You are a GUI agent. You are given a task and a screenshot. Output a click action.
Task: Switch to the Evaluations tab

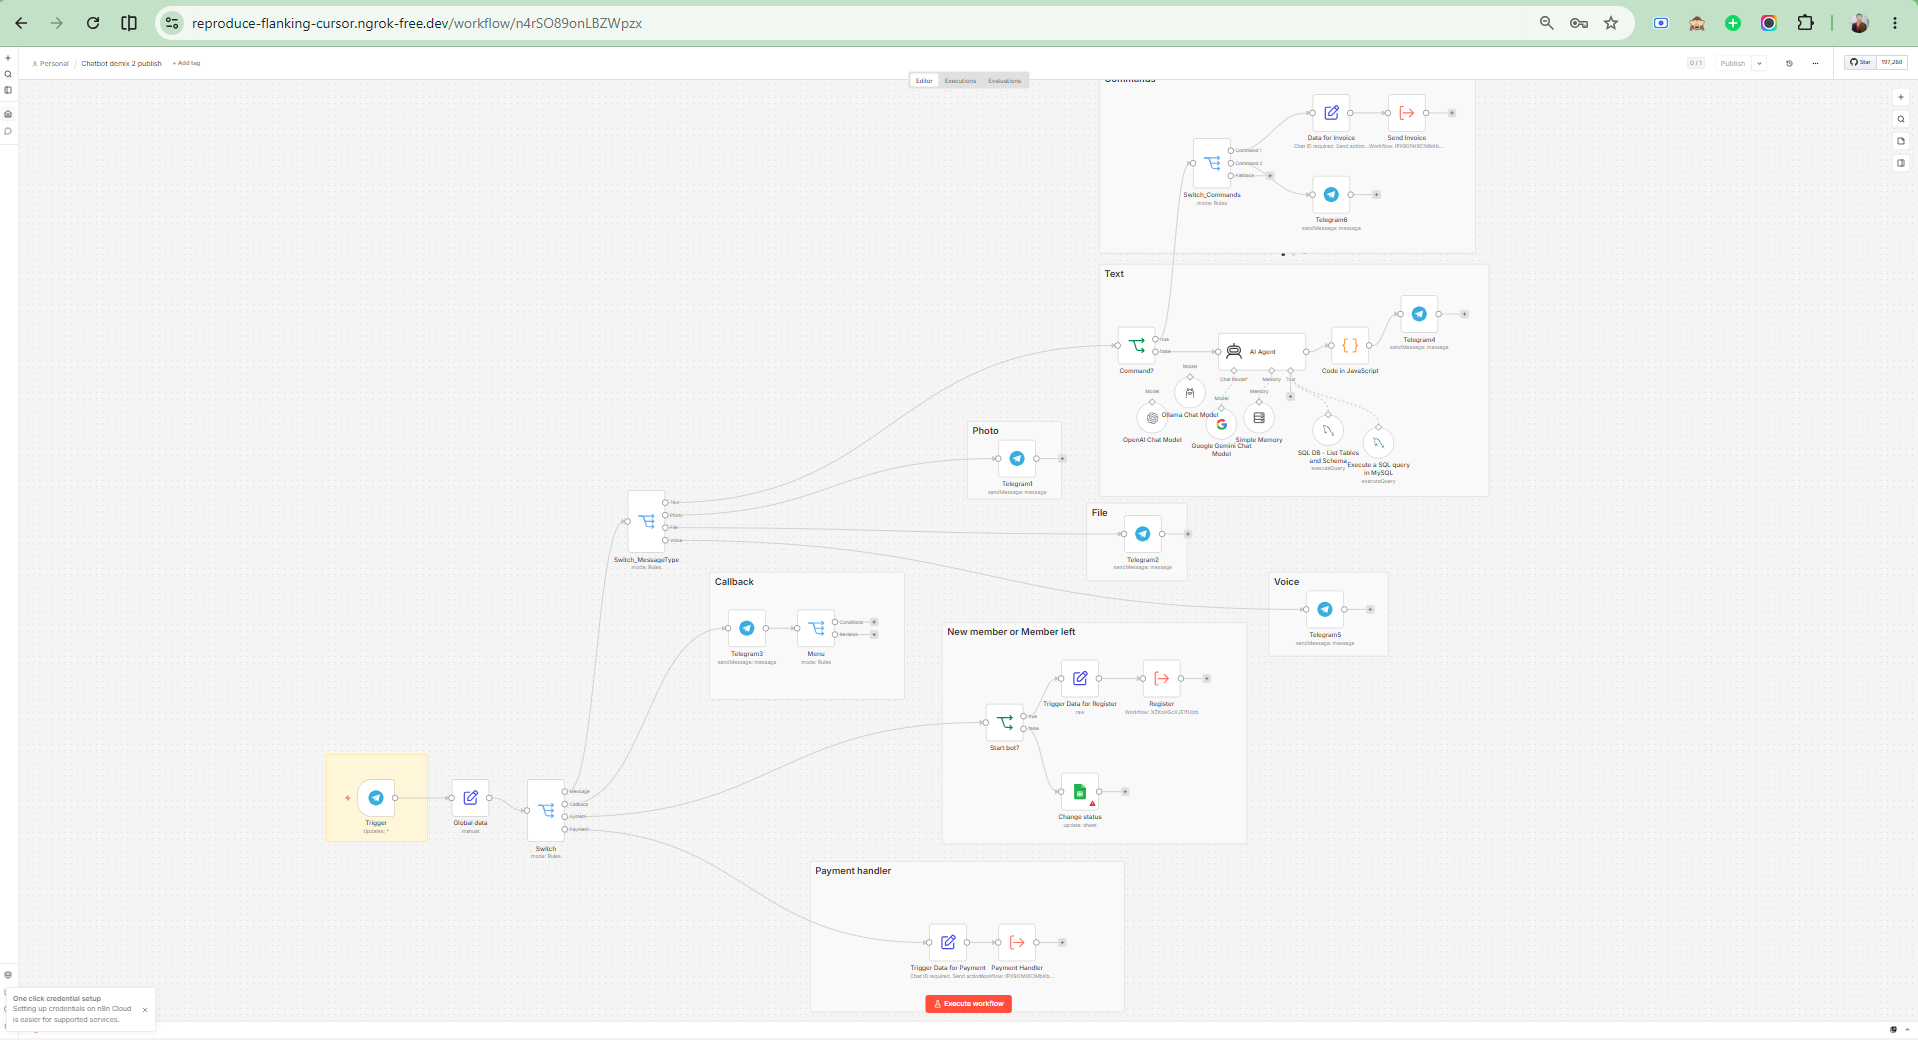[1005, 81]
